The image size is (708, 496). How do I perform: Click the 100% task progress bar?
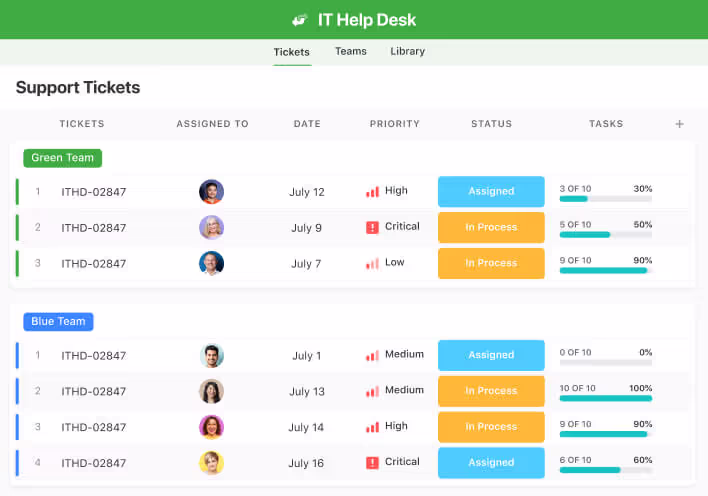pyautogui.click(x=605, y=398)
